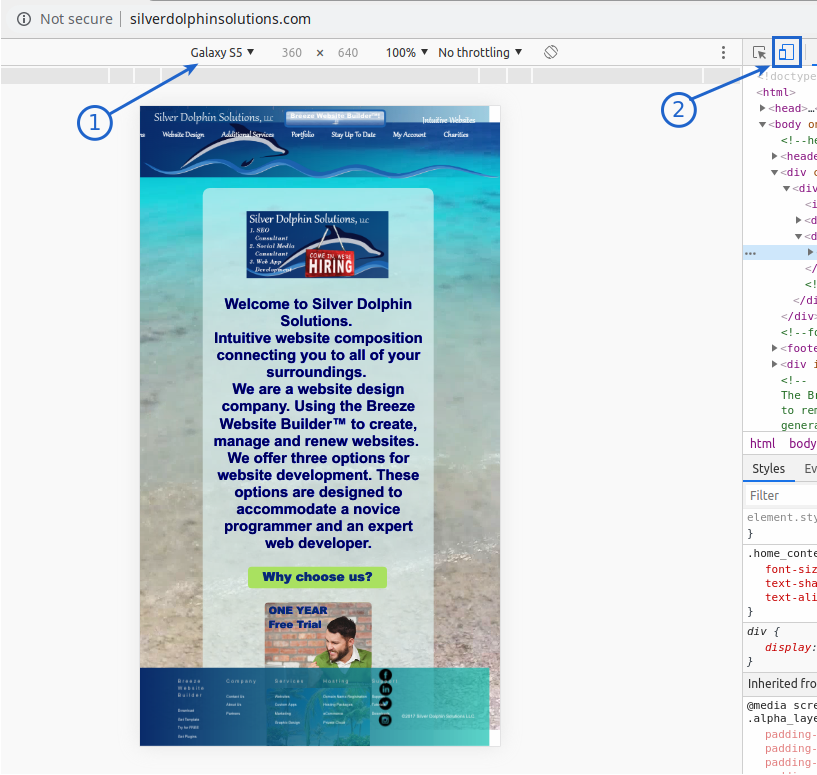Click the Get Plugins footer link
The image size is (817, 775).
[x=187, y=736]
